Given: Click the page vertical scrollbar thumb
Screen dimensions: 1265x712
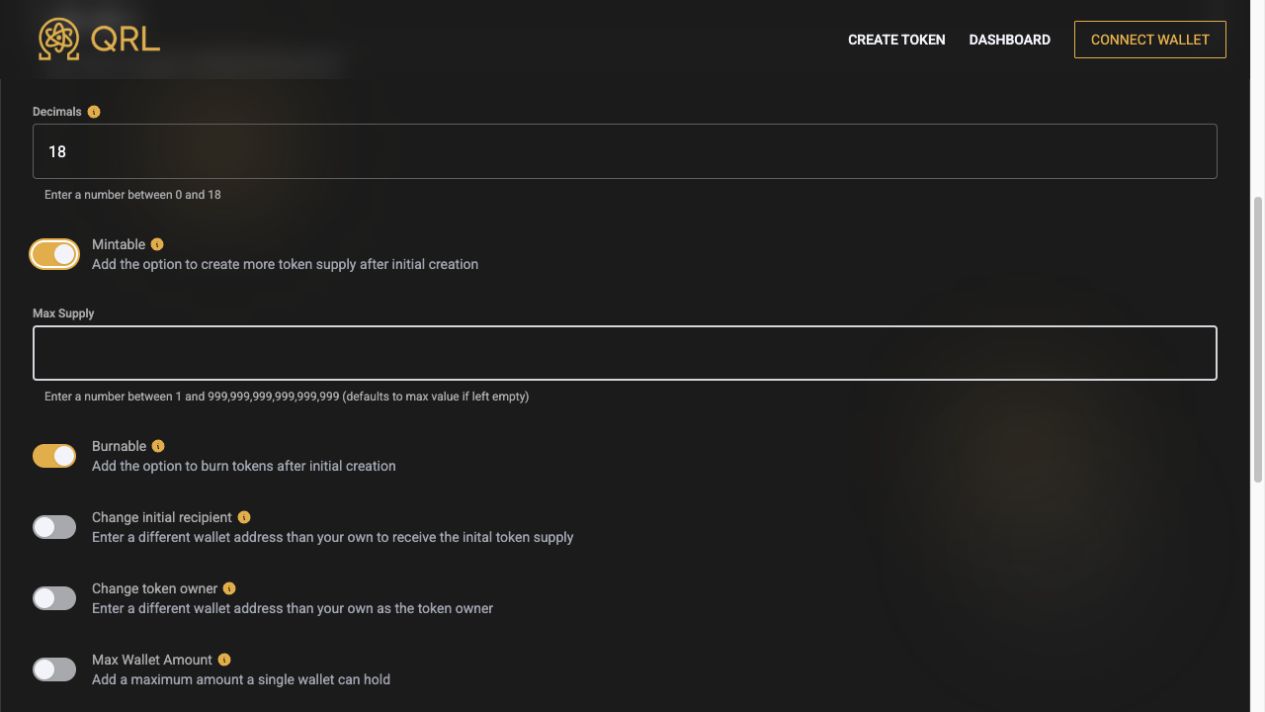Looking at the screenshot, I should (1257, 340).
